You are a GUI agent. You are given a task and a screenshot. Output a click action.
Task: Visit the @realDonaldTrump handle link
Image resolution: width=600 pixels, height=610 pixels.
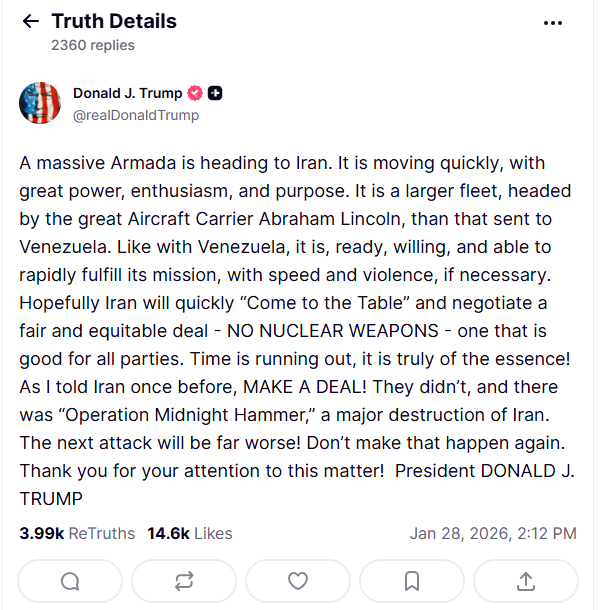tap(136, 115)
